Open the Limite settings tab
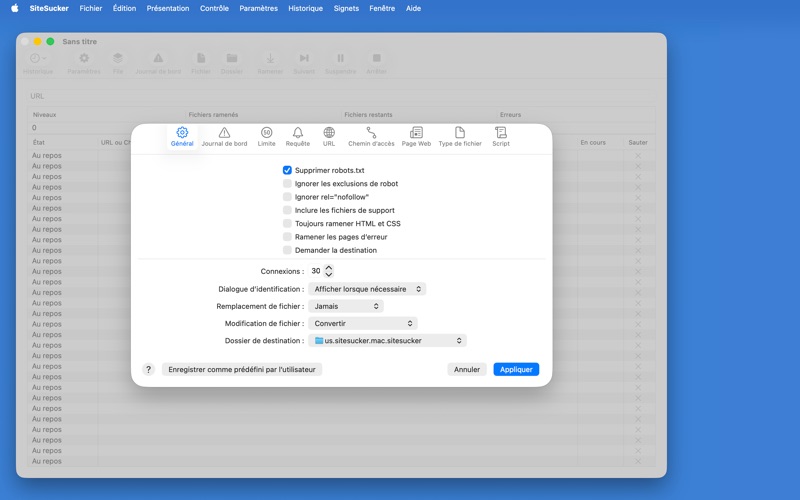This screenshot has height=500, width=800. click(x=266, y=137)
